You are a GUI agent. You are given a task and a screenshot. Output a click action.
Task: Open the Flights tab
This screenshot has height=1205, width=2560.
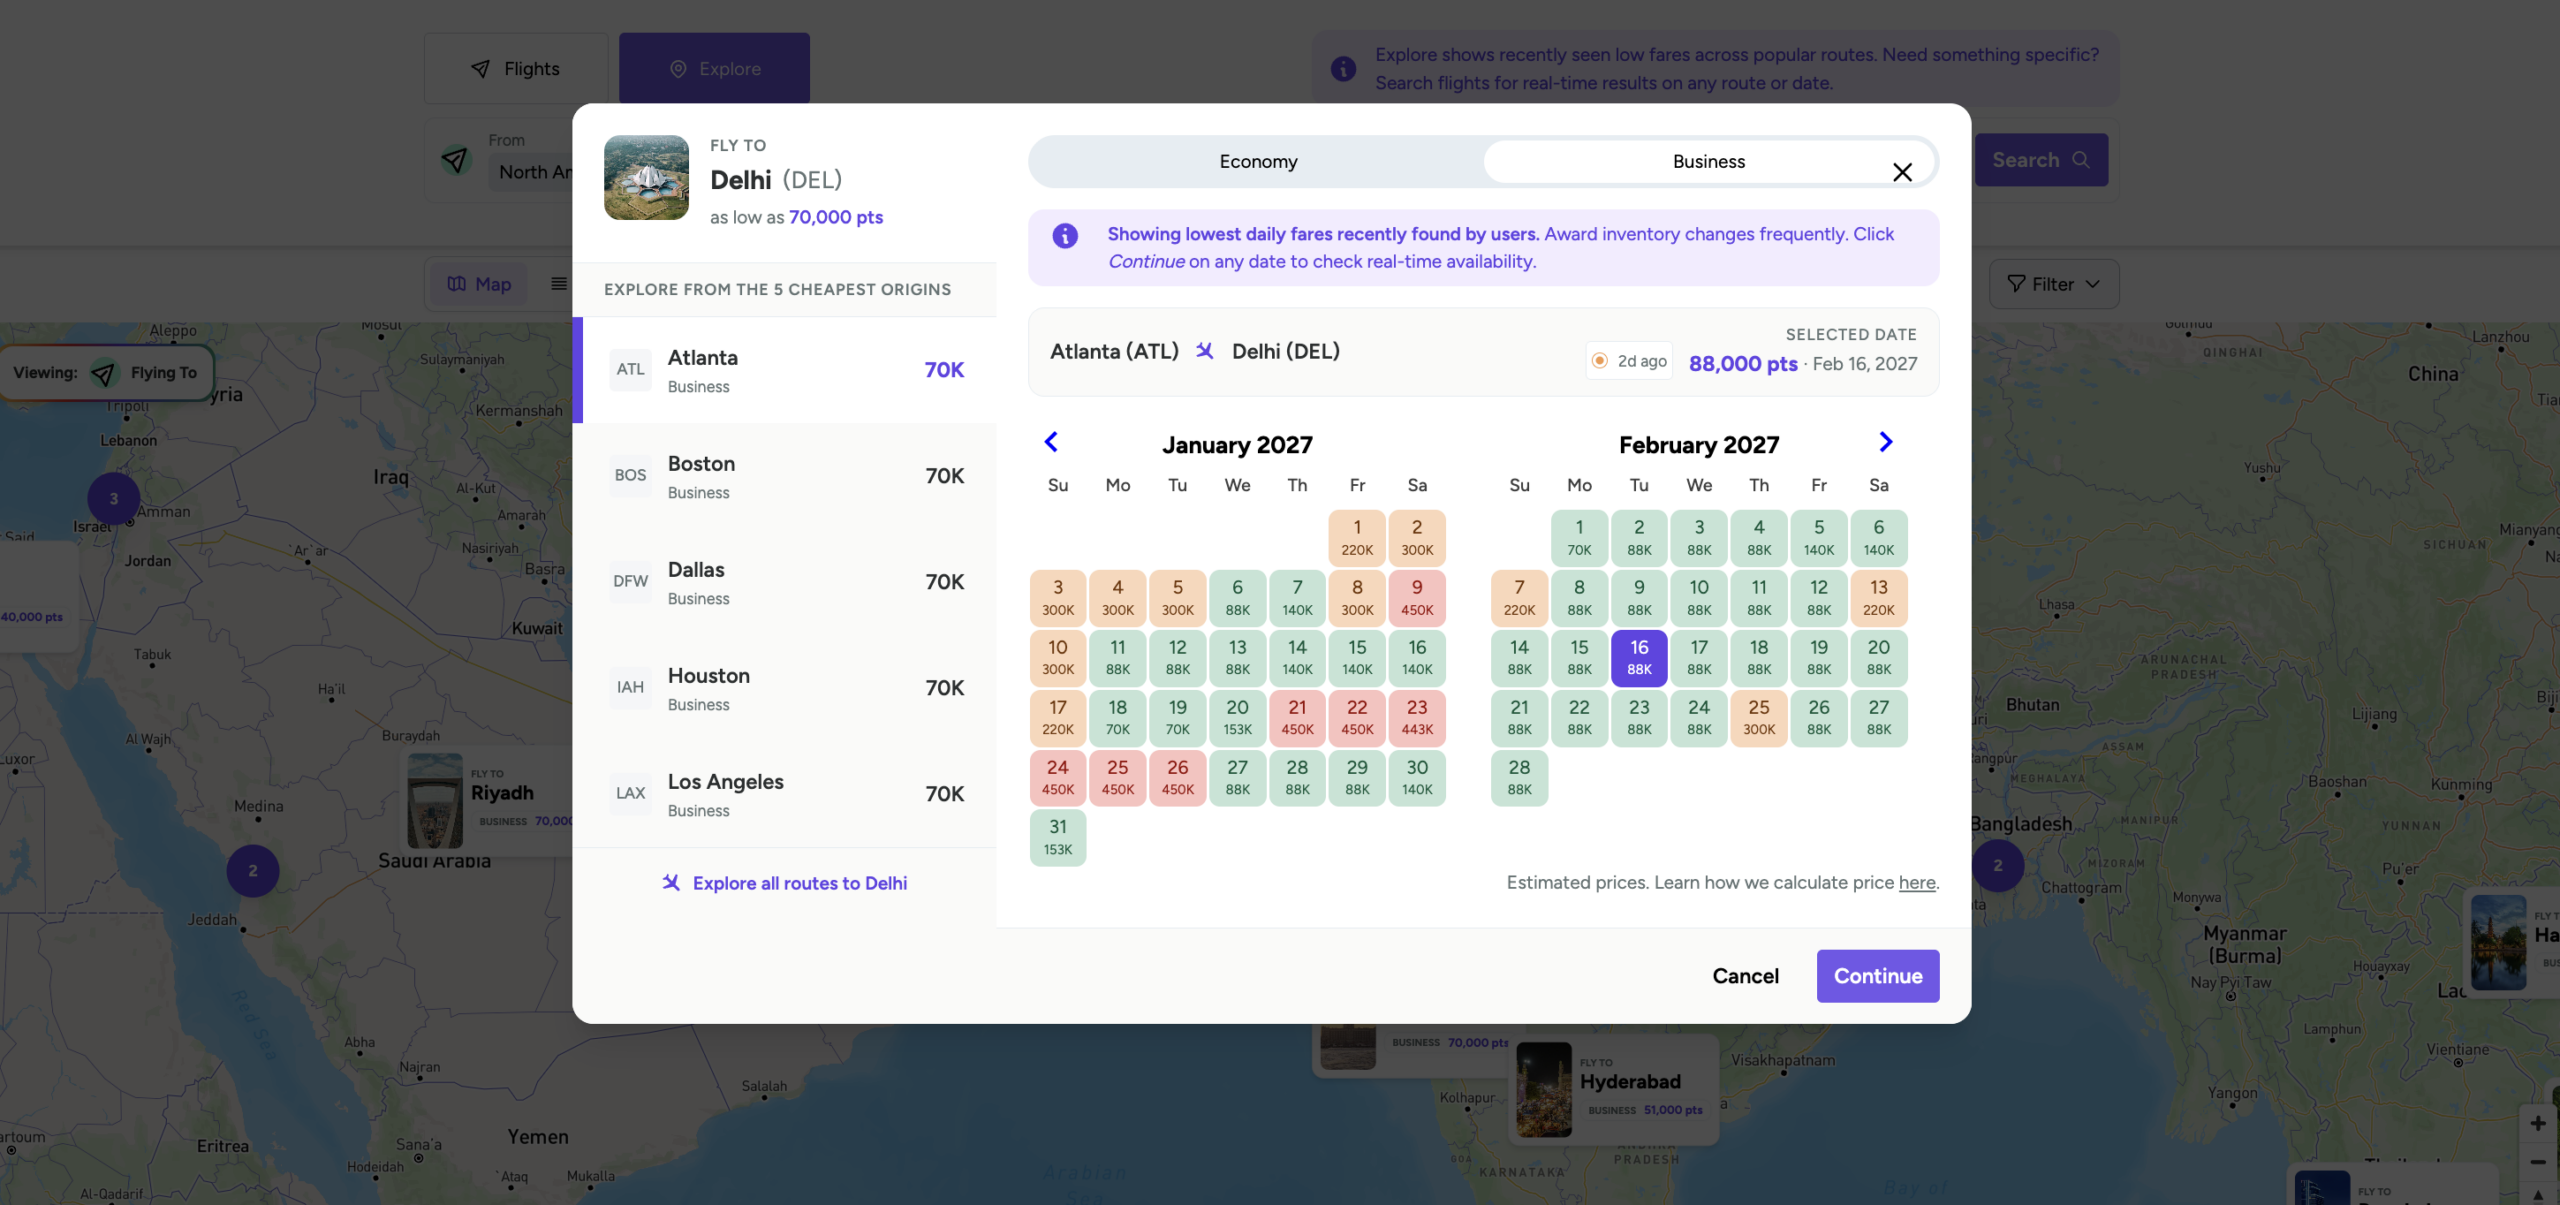tap(516, 68)
